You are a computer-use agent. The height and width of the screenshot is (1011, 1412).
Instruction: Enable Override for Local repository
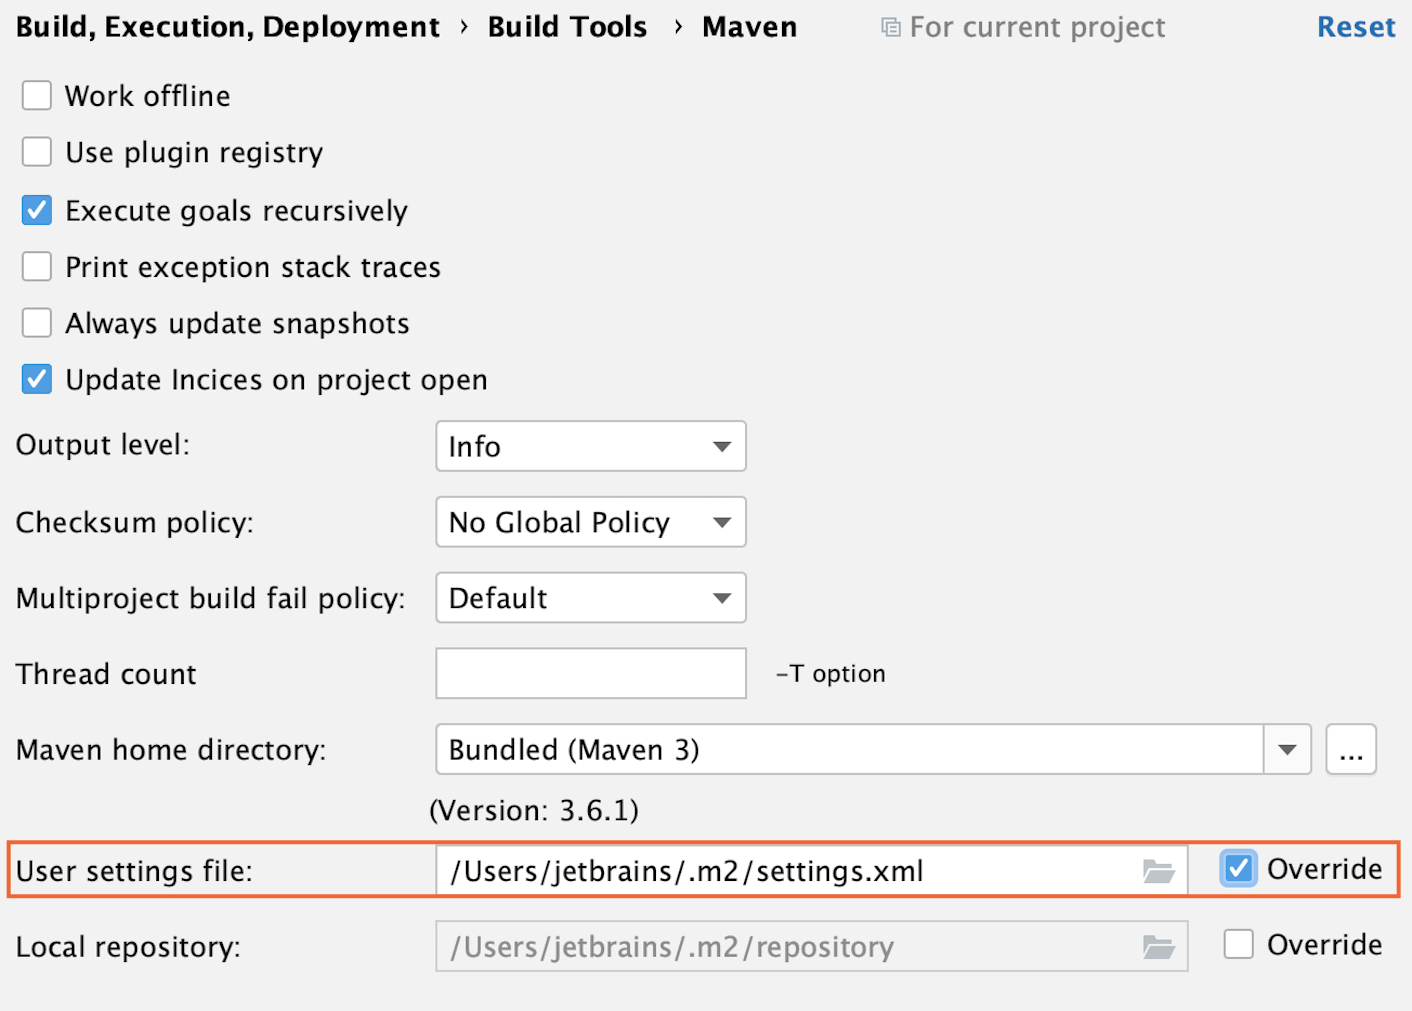pos(1238,944)
